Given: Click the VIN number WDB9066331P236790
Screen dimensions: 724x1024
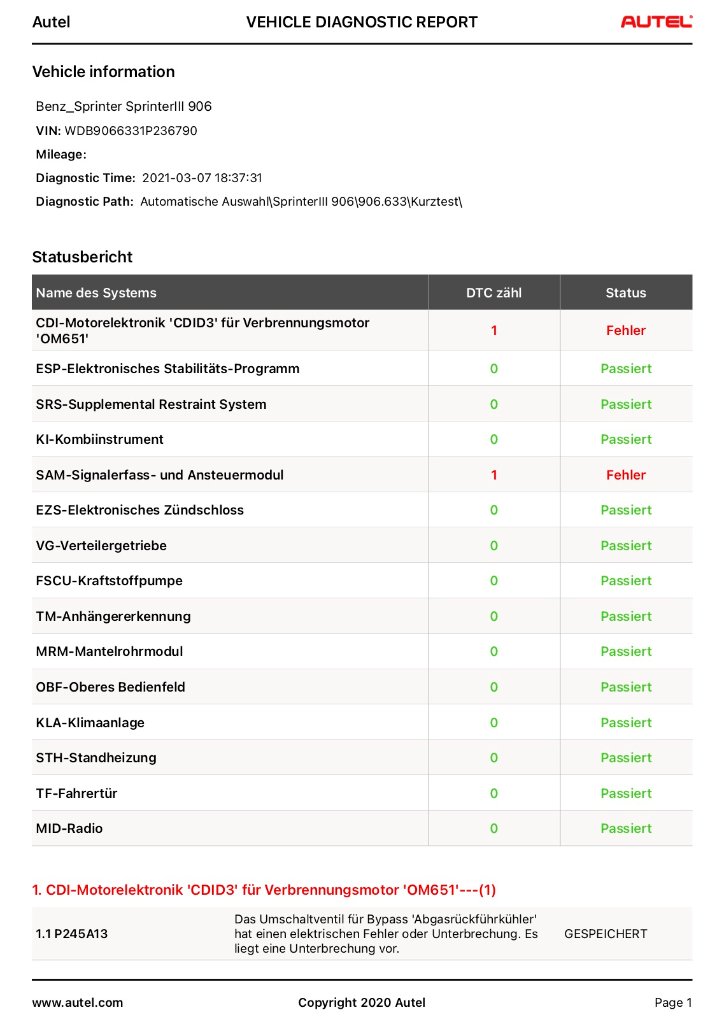Looking at the screenshot, I should click(x=131, y=130).
